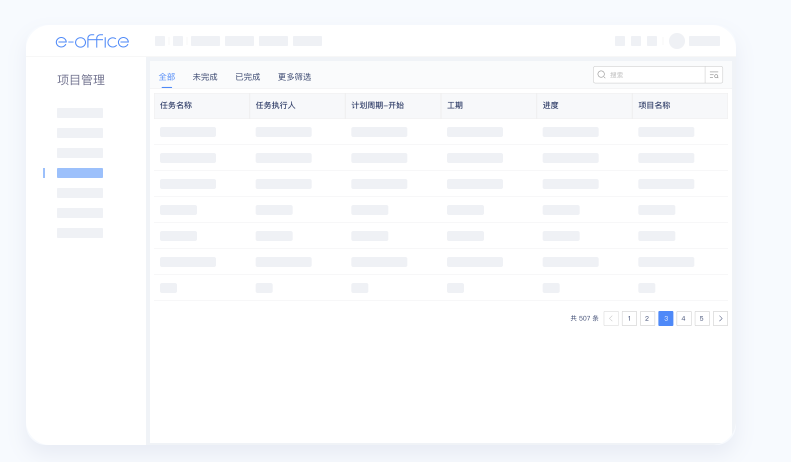Click the 任务执行人 column header
This screenshot has width=791, height=462.
[275, 105]
